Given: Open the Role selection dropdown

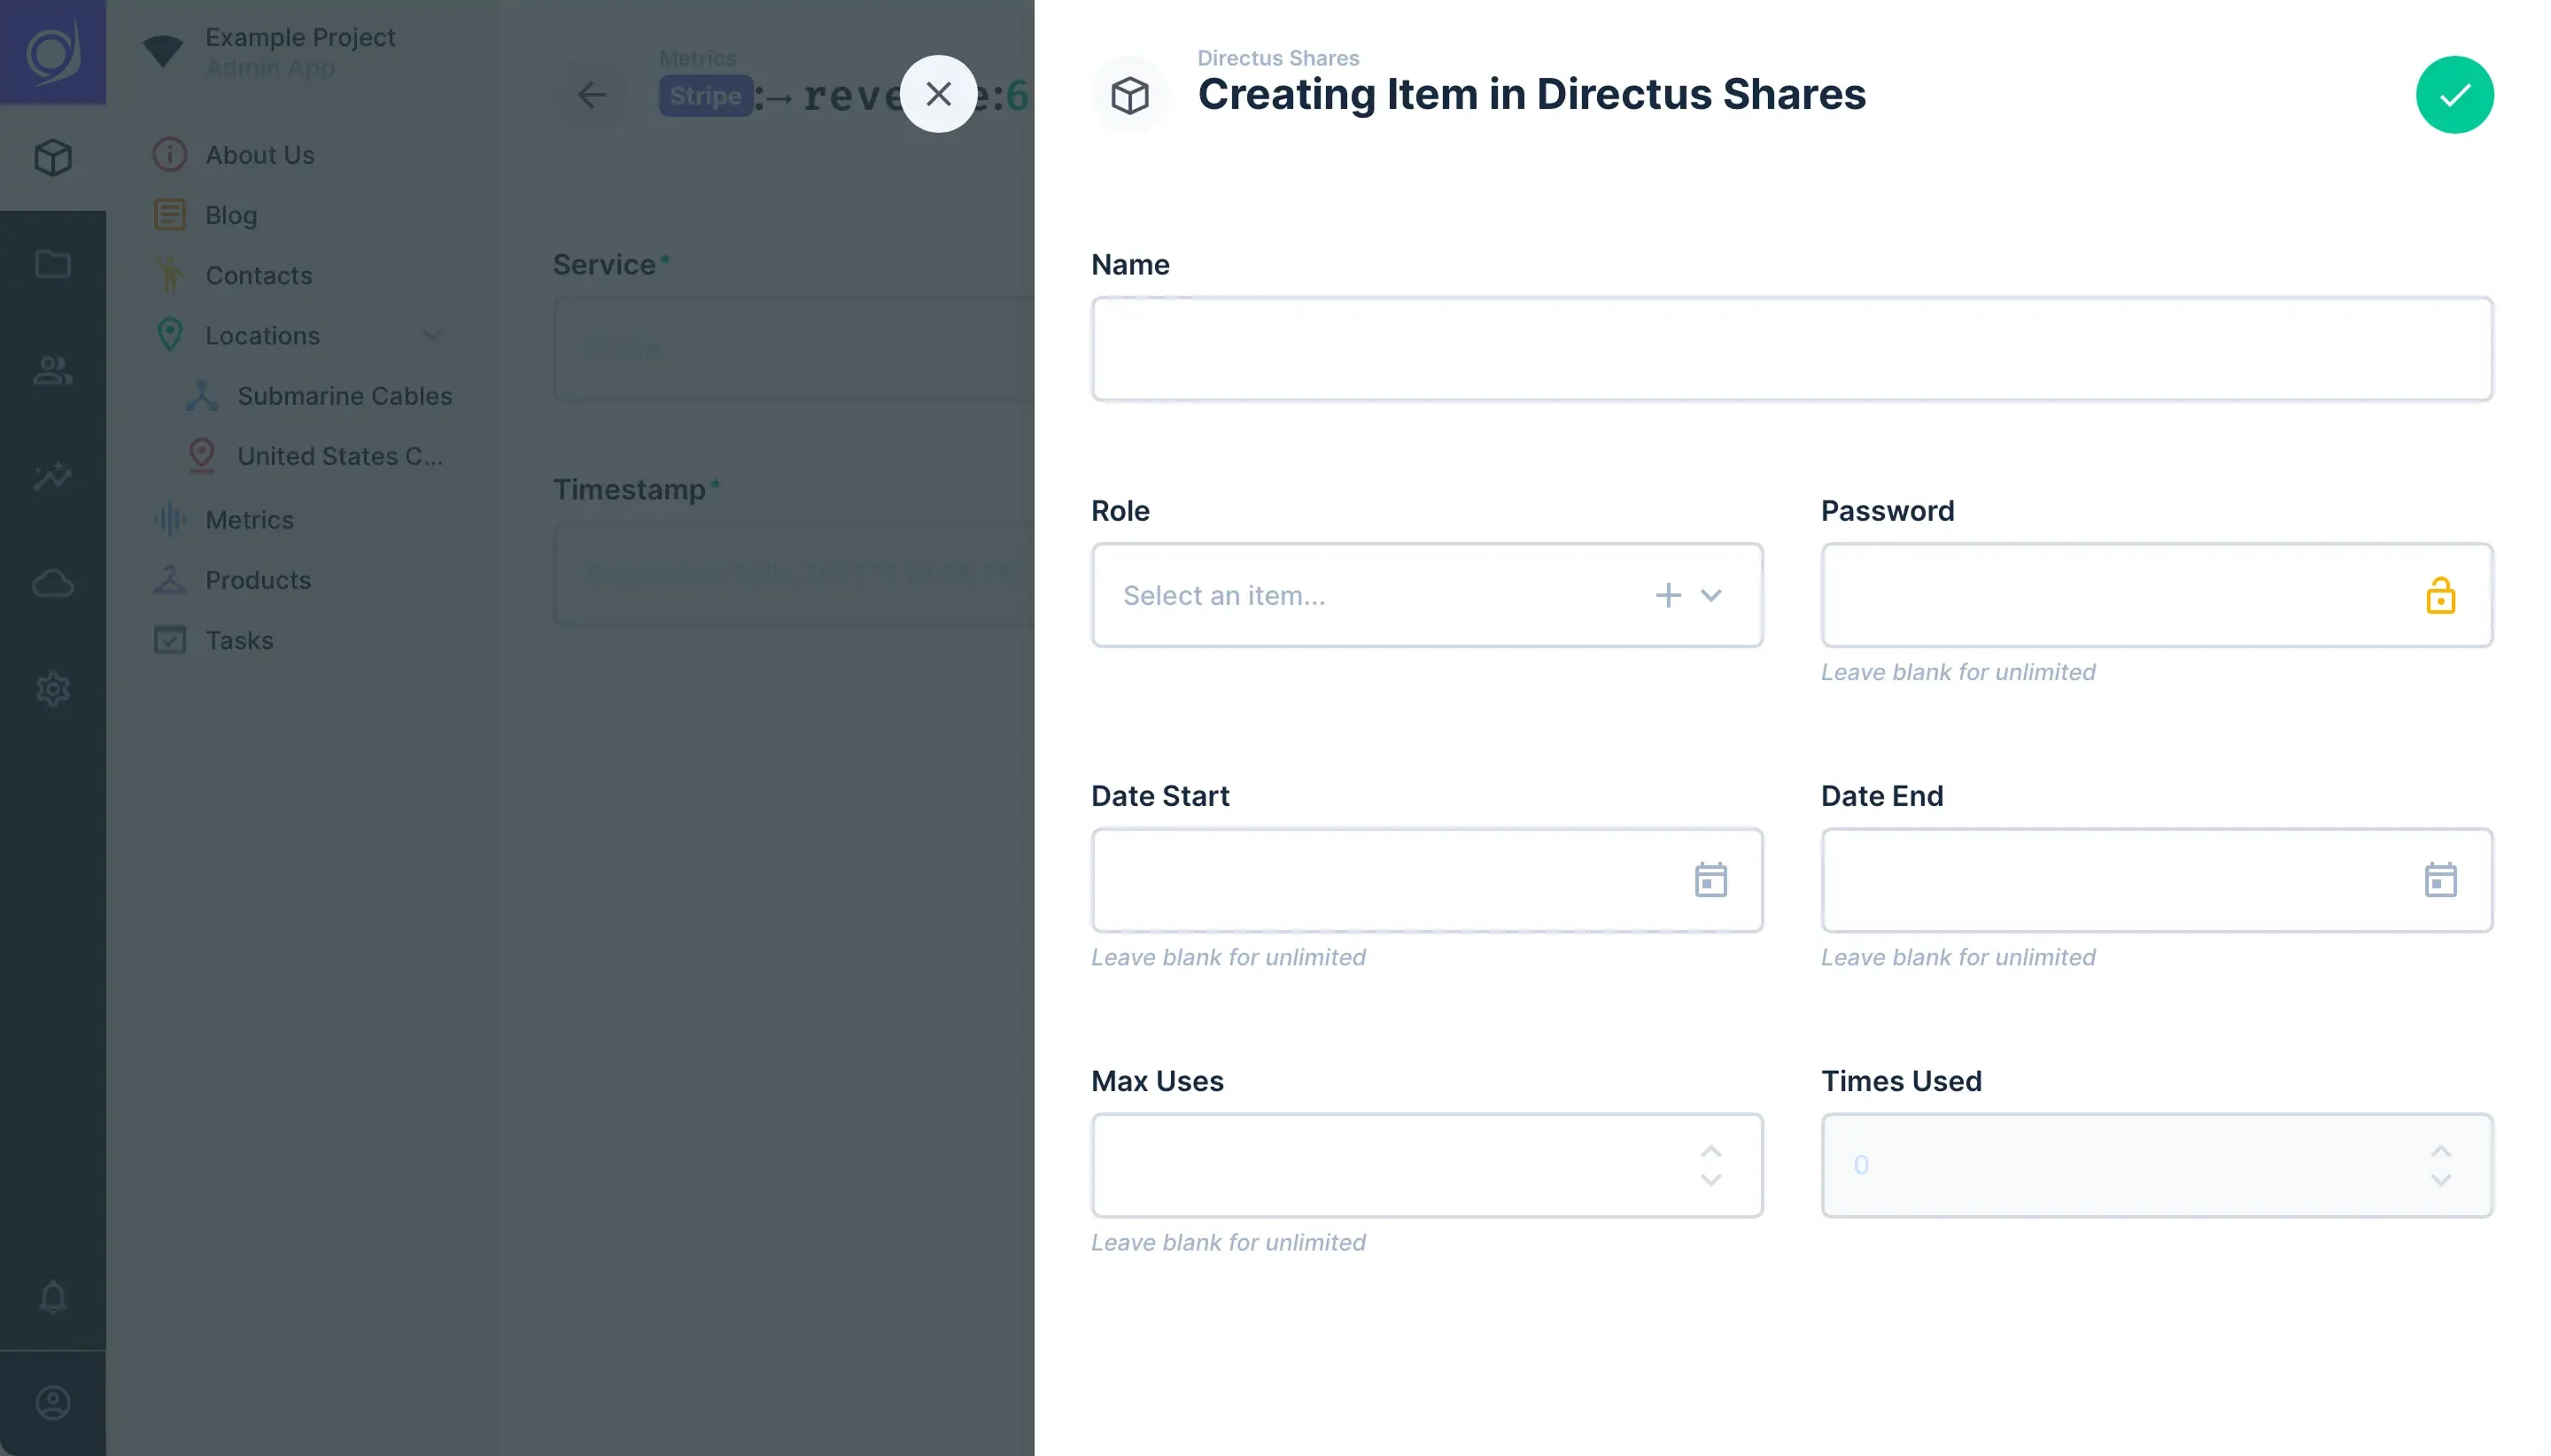Looking at the screenshot, I should [1711, 594].
